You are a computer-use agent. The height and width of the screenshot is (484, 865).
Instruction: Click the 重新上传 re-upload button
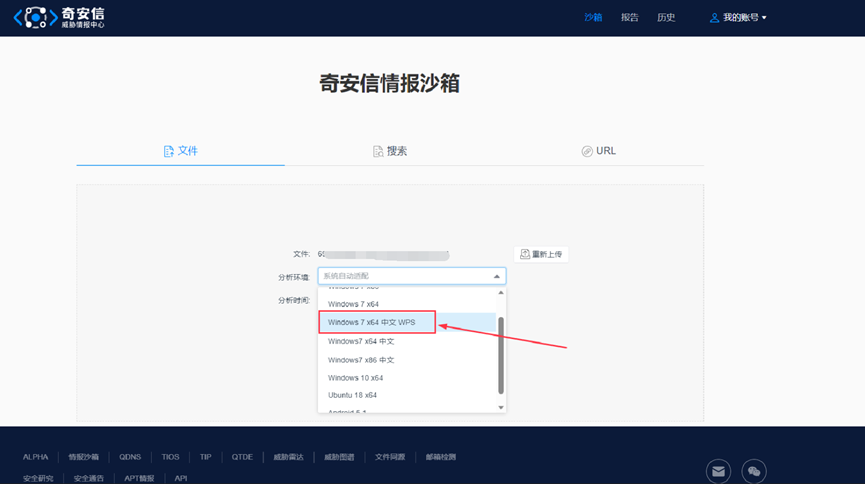click(541, 254)
